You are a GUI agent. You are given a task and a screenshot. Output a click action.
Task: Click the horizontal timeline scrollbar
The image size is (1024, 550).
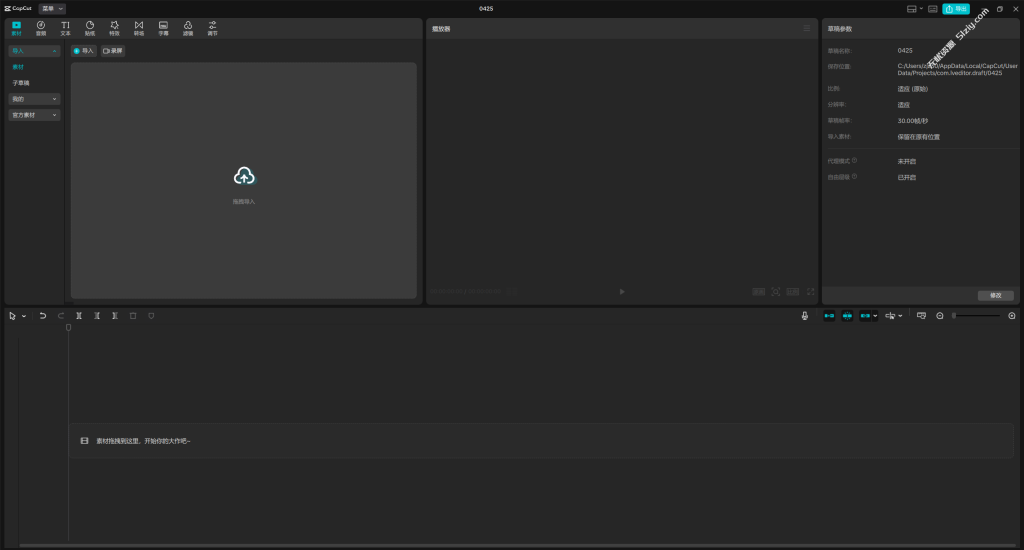point(517,545)
